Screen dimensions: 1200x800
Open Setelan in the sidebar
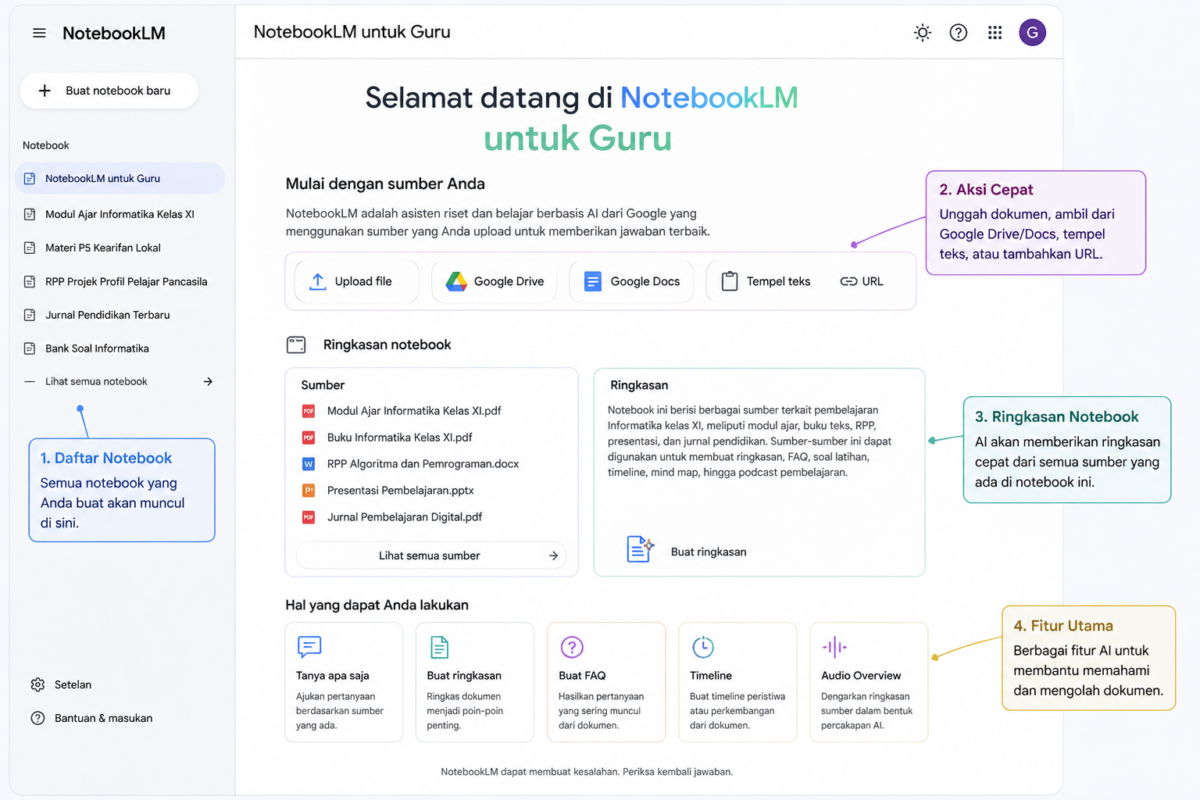(62, 685)
